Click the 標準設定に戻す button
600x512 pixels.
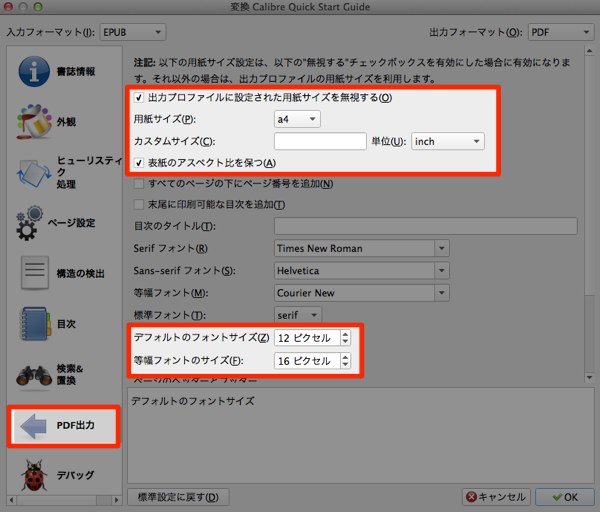178,497
